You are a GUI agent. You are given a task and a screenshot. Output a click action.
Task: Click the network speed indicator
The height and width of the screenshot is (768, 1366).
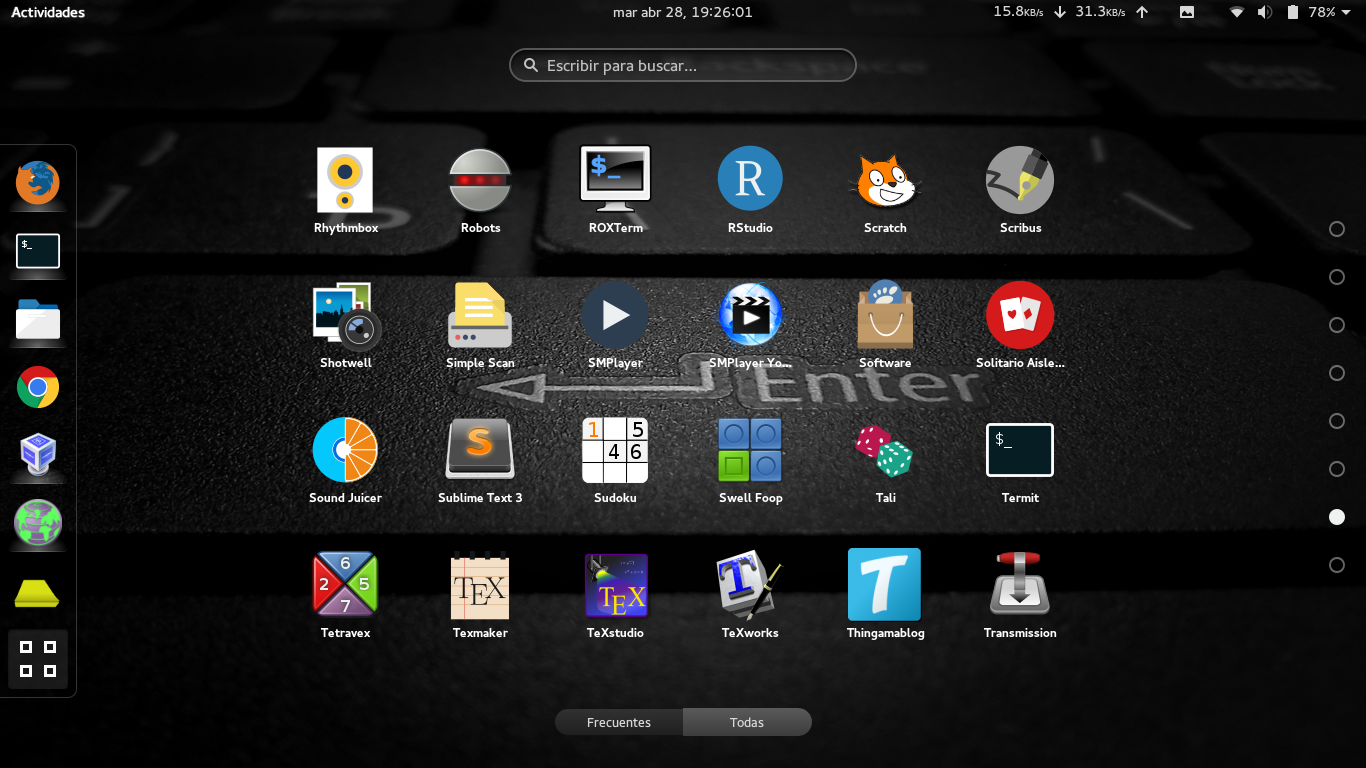coord(1070,12)
